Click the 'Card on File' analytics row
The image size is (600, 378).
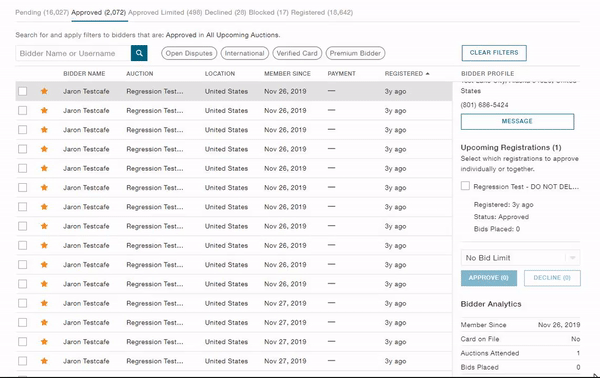coord(520,339)
